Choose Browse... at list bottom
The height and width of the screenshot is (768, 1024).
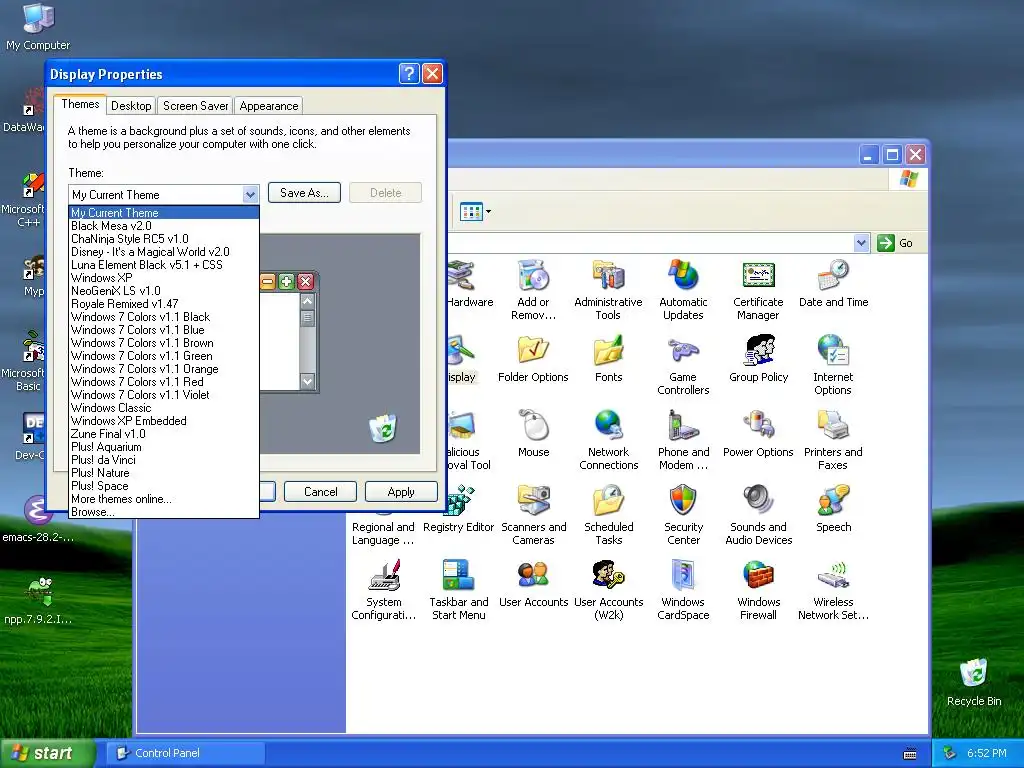click(x=163, y=512)
